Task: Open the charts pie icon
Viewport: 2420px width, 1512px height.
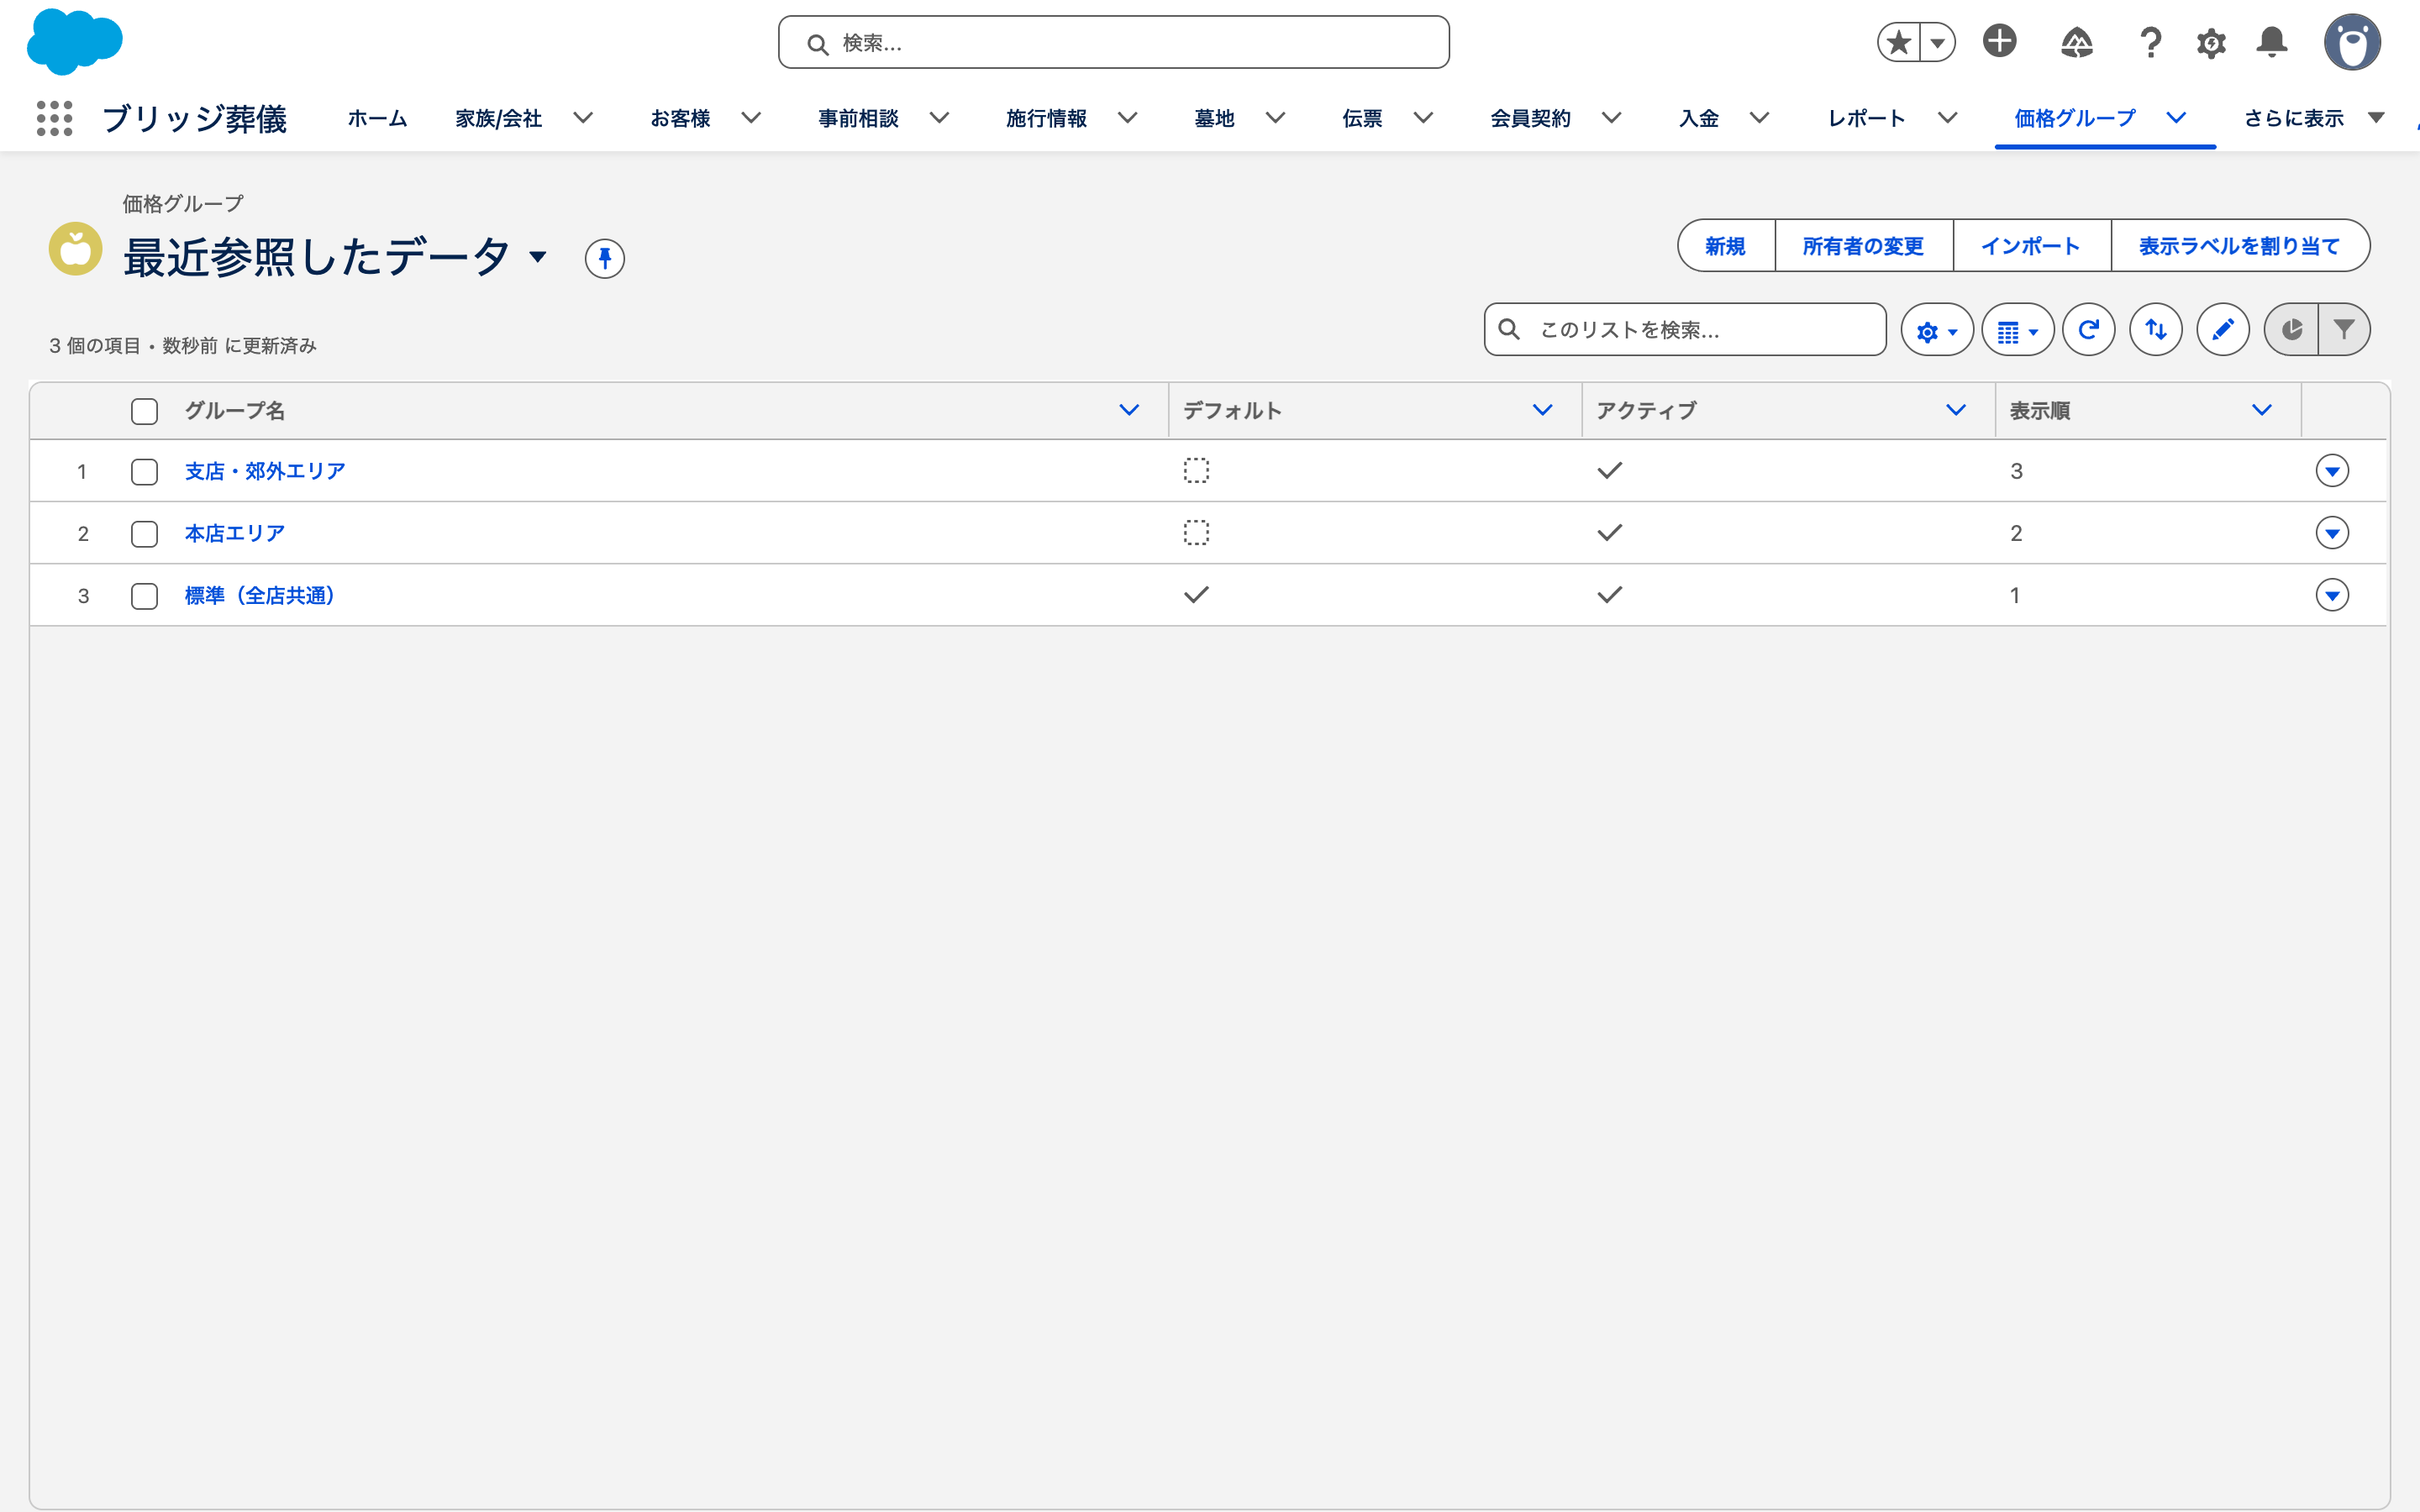Action: (x=2291, y=330)
